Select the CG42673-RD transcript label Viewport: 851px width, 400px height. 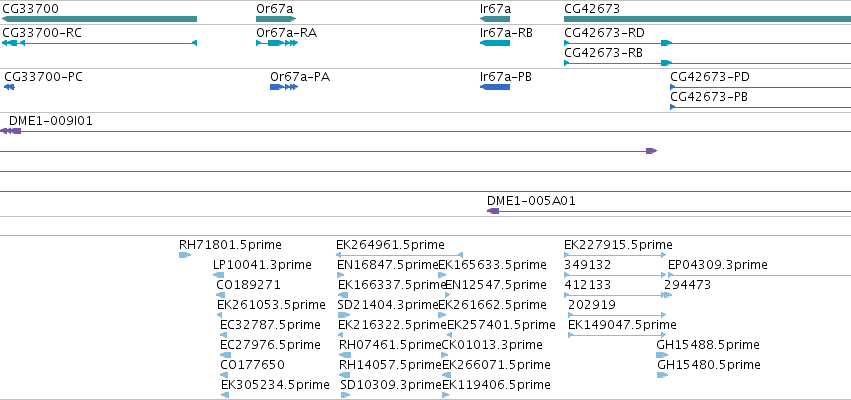coord(605,33)
